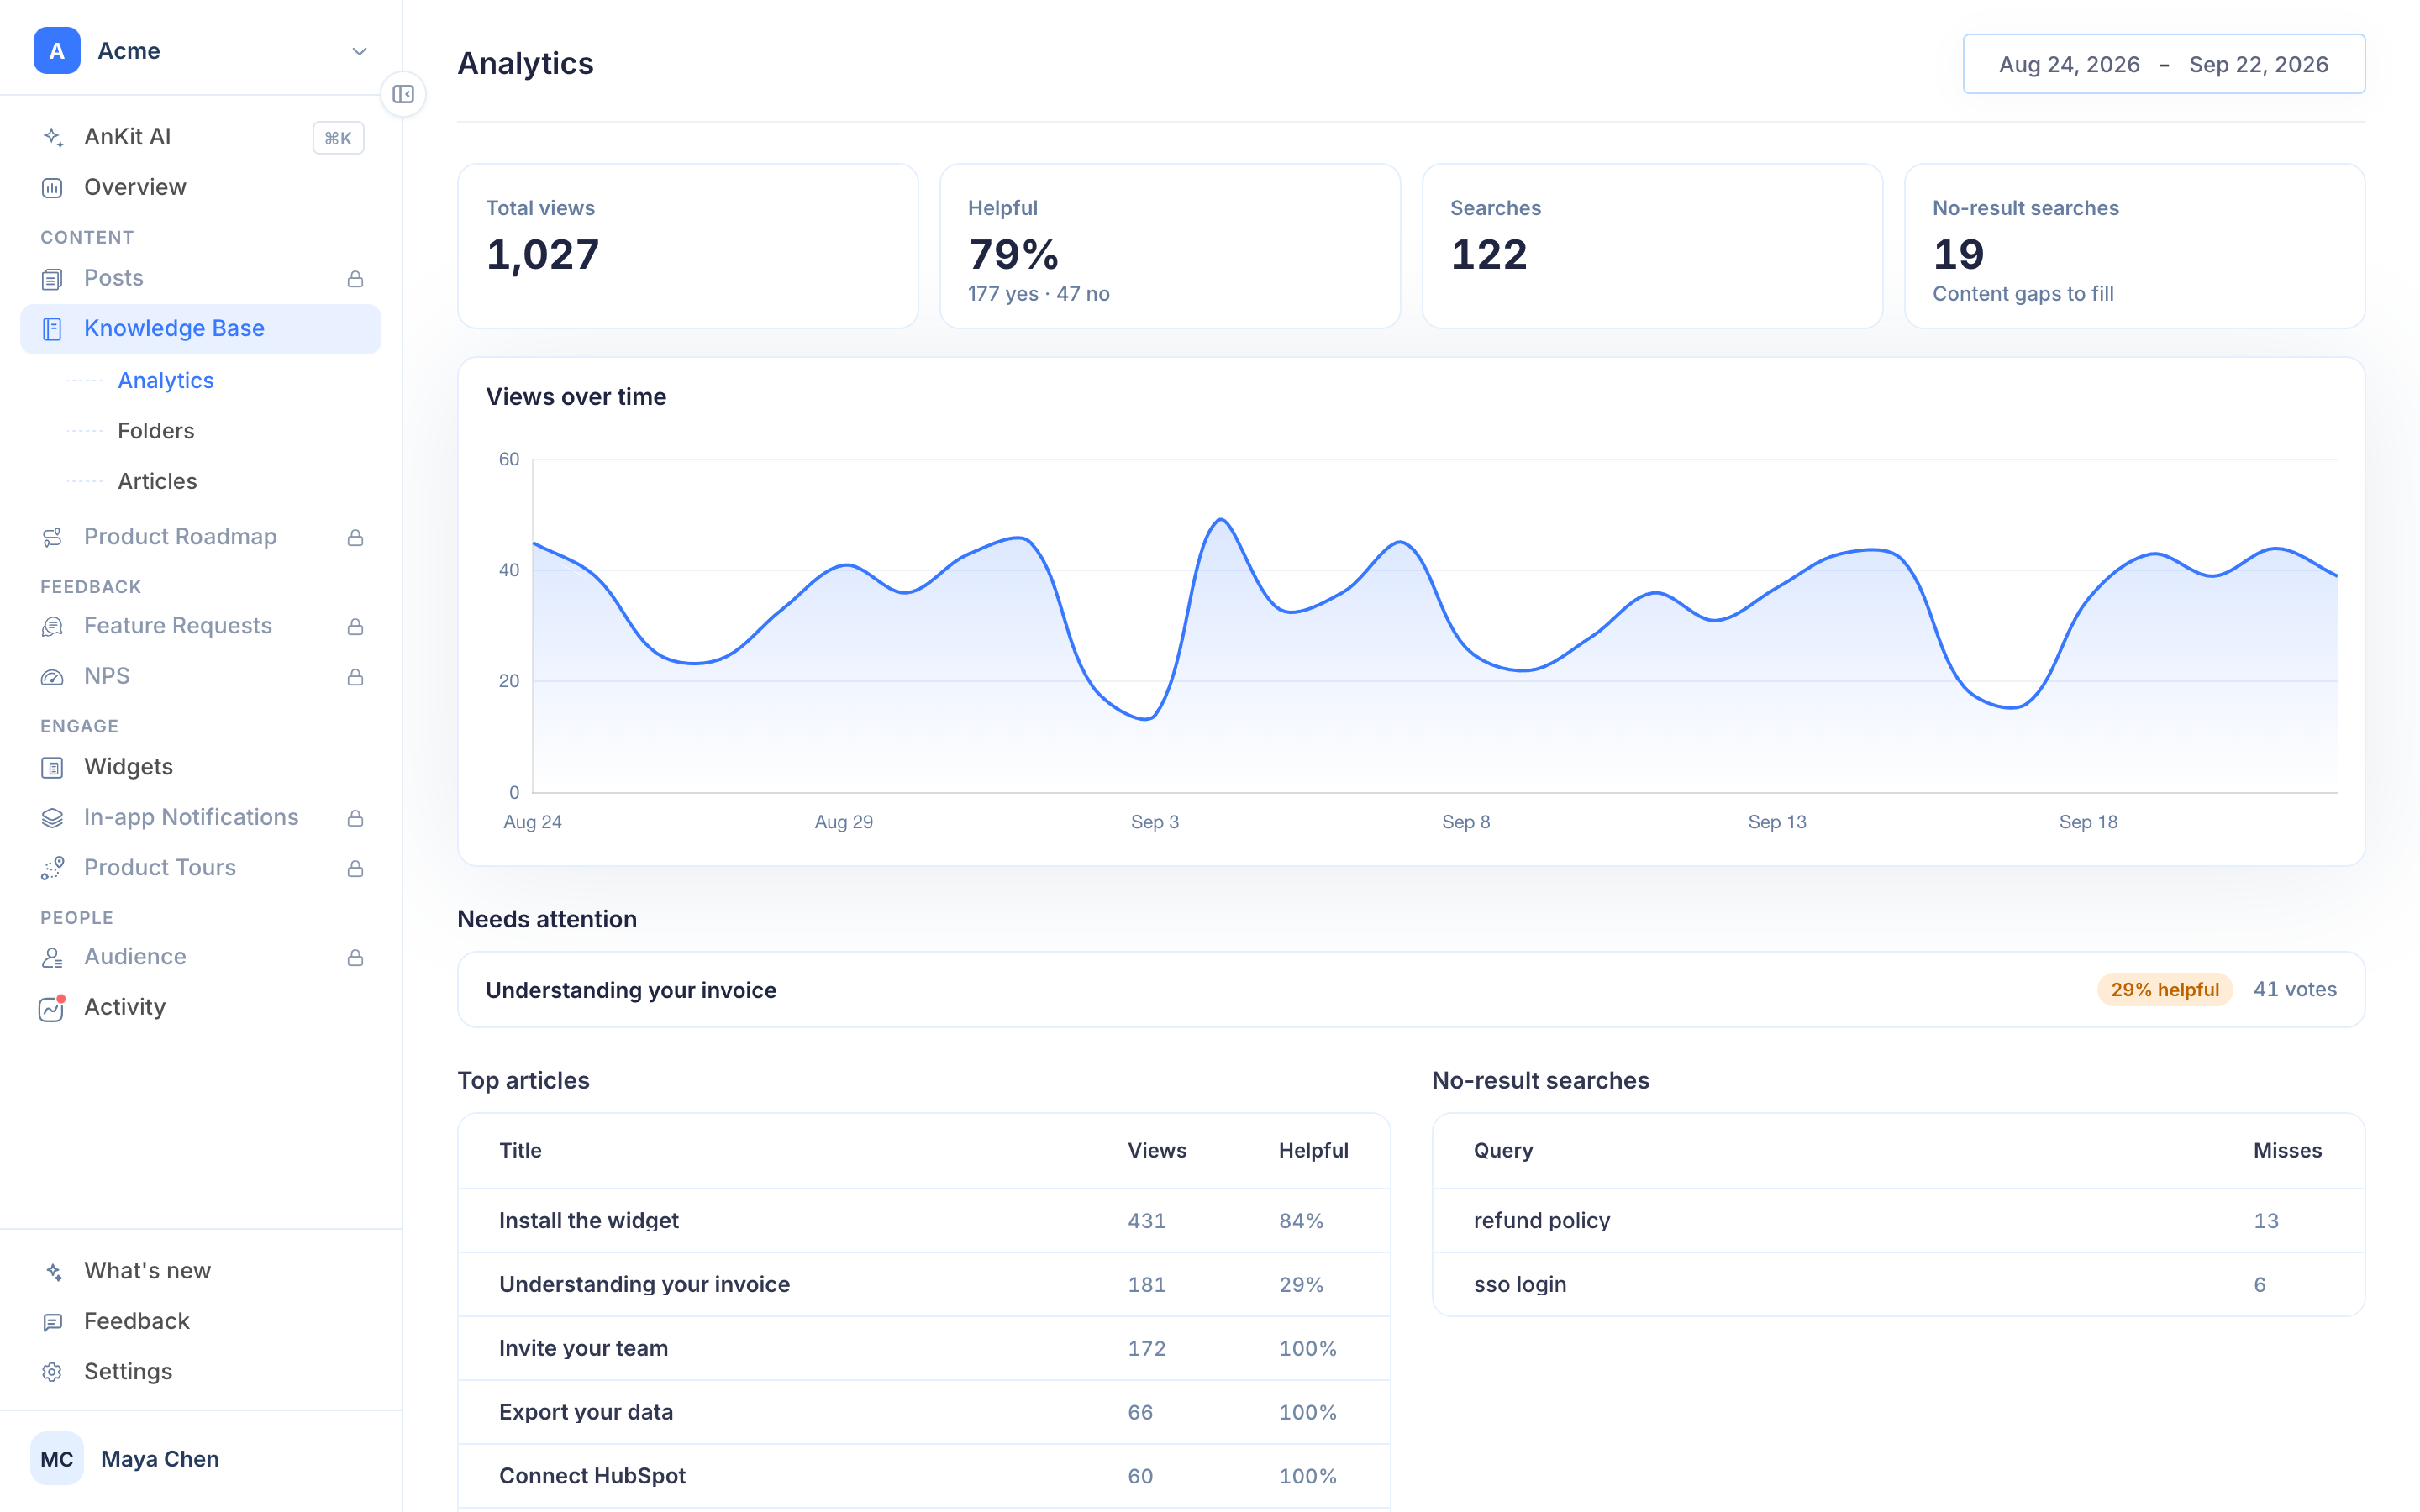This screenshot has height=1512, width=2420.
Task: Open the Acme workspace dropdown chevron
Action: (359, 51)
